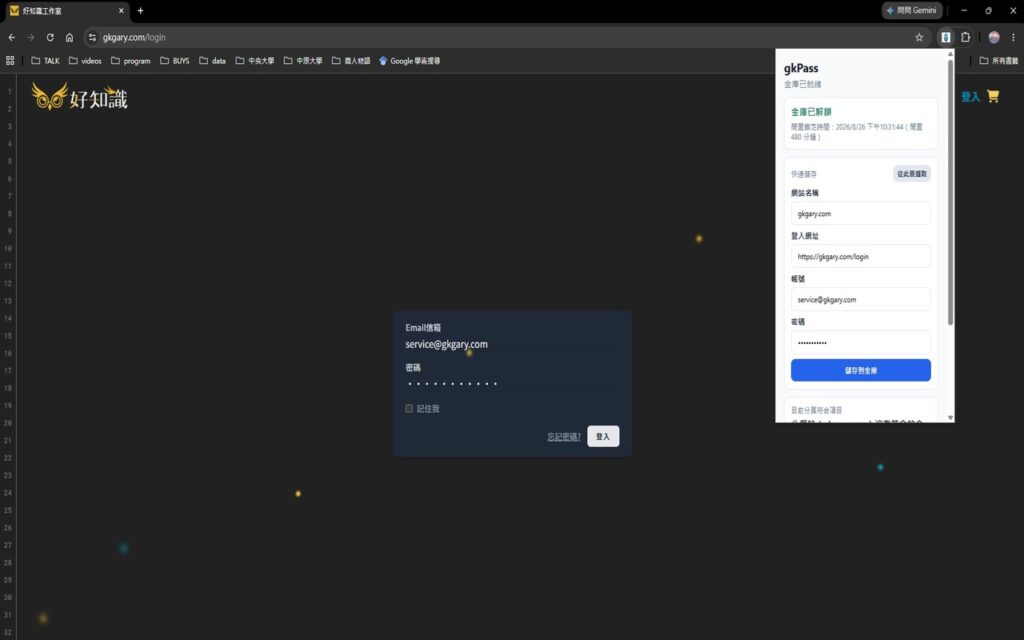Expand the BUYS bookmarks folder
This screenshot has height=640, width=1024.
(x=174, y=61)
